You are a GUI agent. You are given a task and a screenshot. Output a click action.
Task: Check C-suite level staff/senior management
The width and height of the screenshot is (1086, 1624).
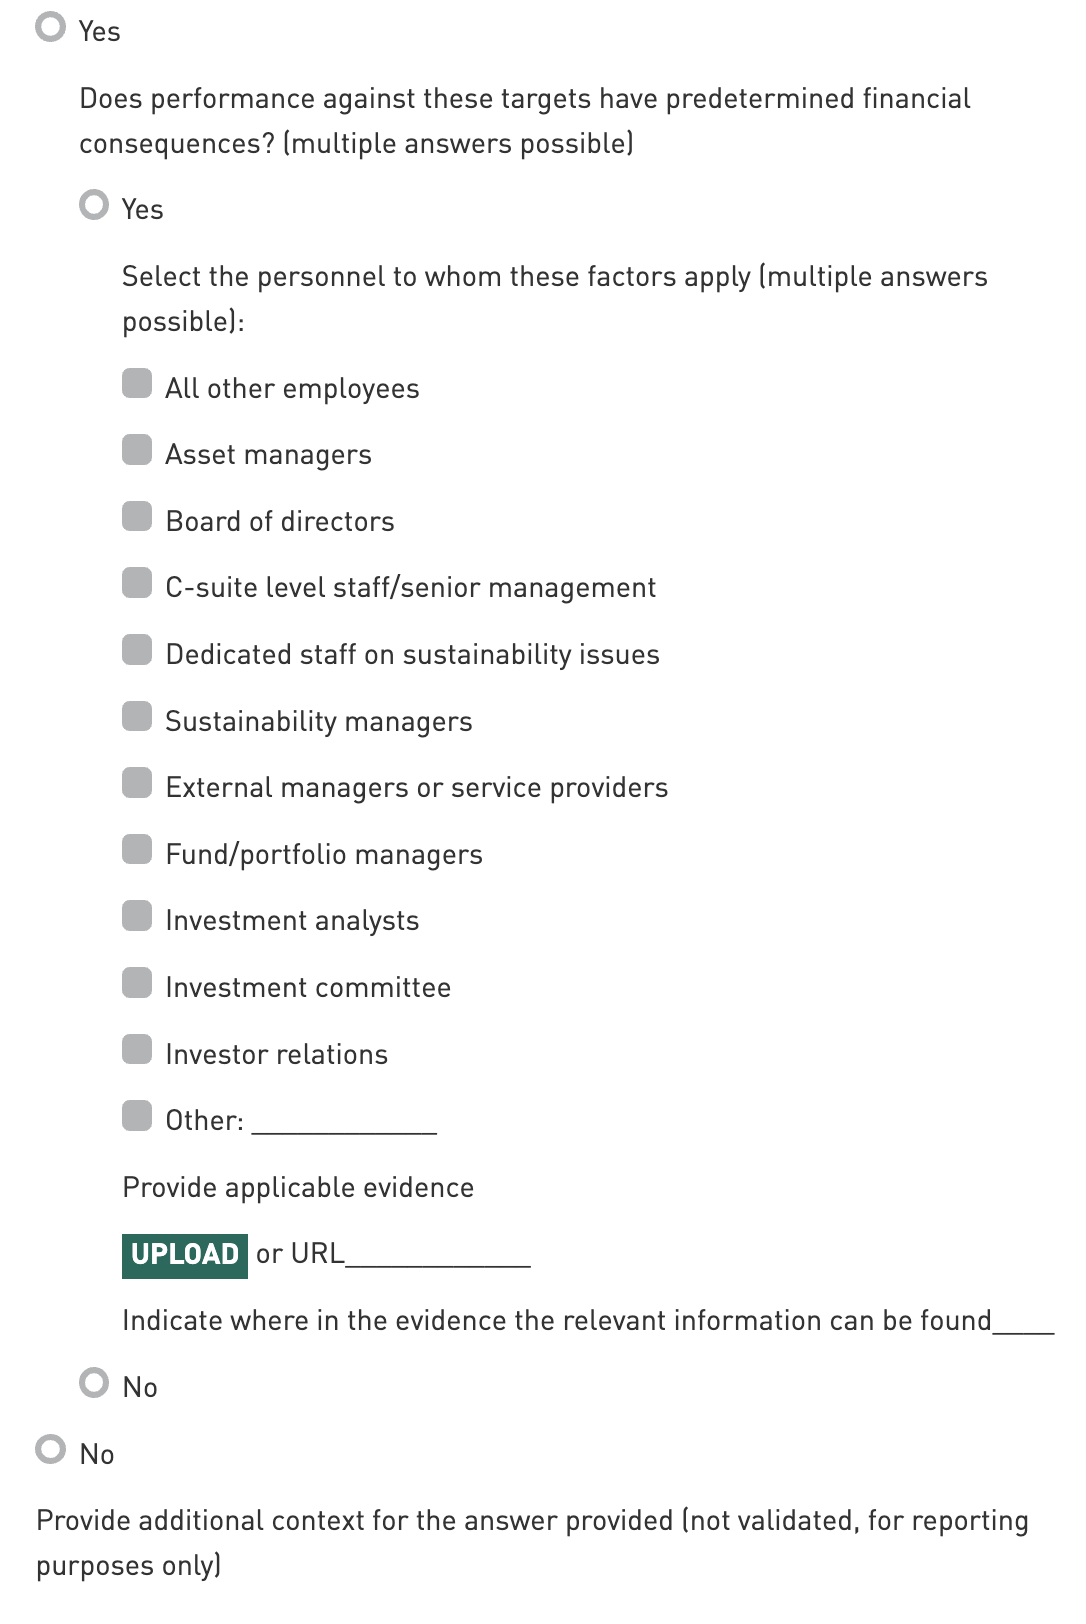(137, 584)
